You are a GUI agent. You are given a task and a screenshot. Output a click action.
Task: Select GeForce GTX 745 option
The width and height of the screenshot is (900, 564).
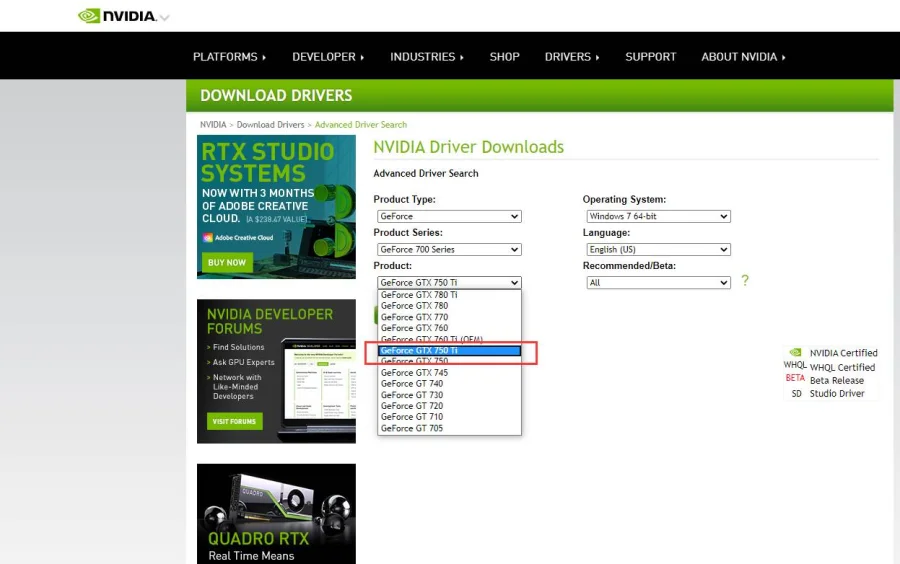(449, 373)
